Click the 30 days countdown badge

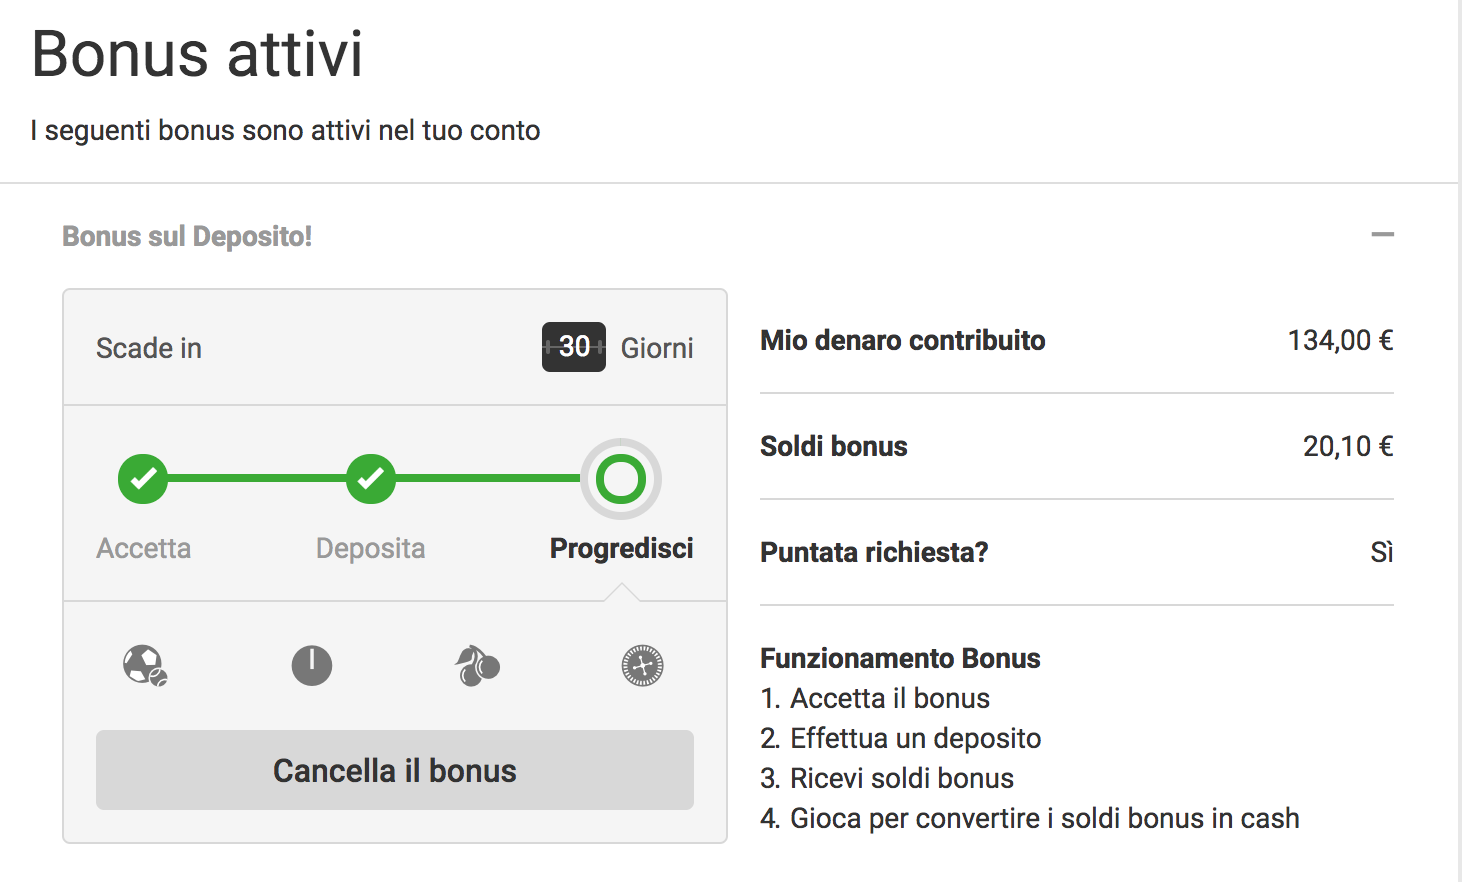point(574,347)
